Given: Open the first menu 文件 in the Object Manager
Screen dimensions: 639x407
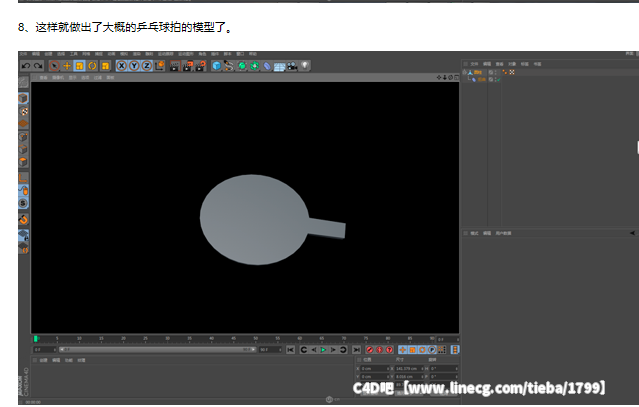Looking at the screenshot, I should (474, 64).
